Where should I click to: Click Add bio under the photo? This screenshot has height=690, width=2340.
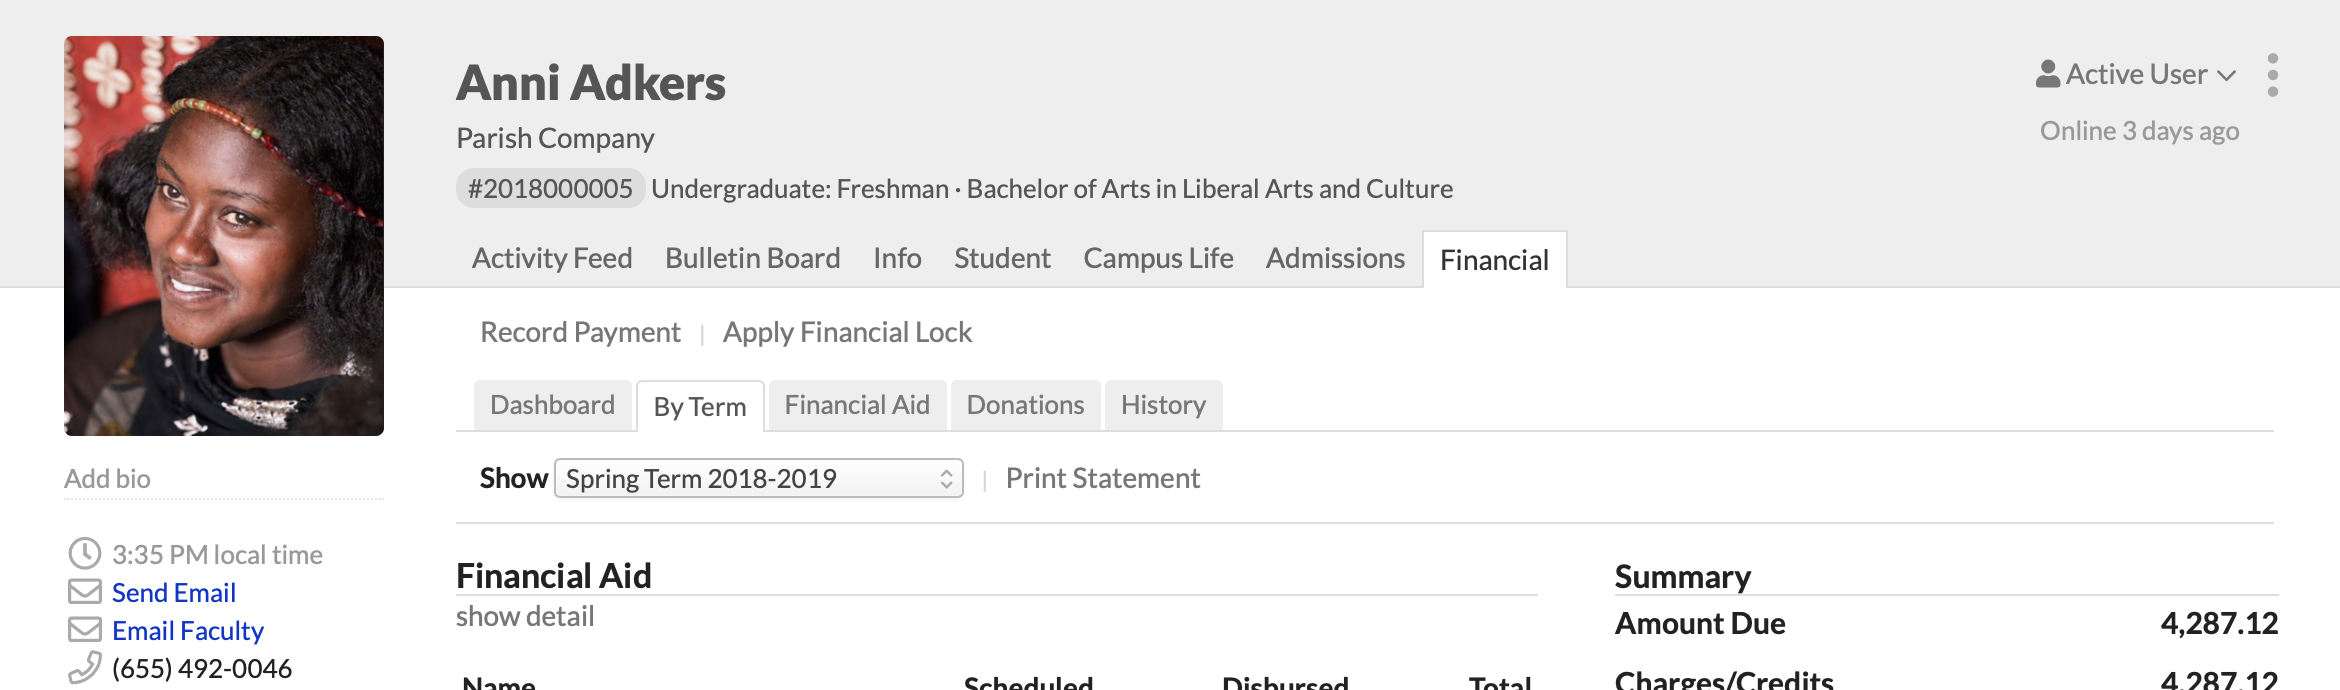(x=108, y=479)
